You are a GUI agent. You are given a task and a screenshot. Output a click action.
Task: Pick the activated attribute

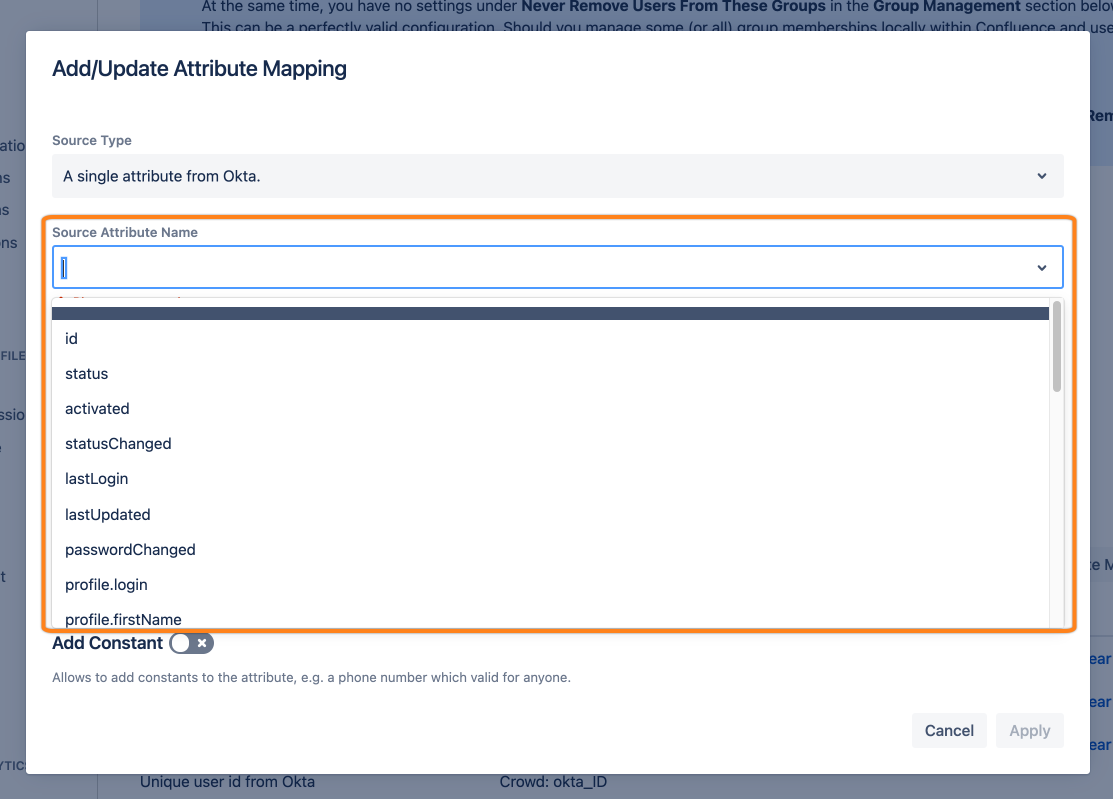(x=97, y=409)
